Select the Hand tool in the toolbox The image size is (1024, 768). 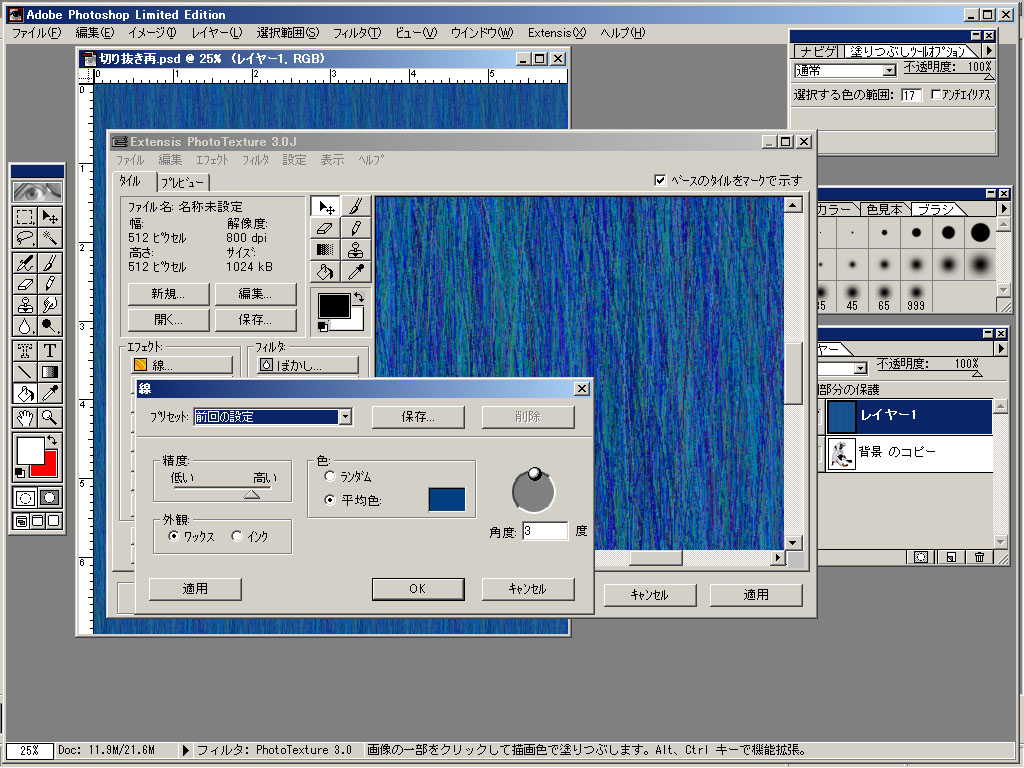pos(26,417)
